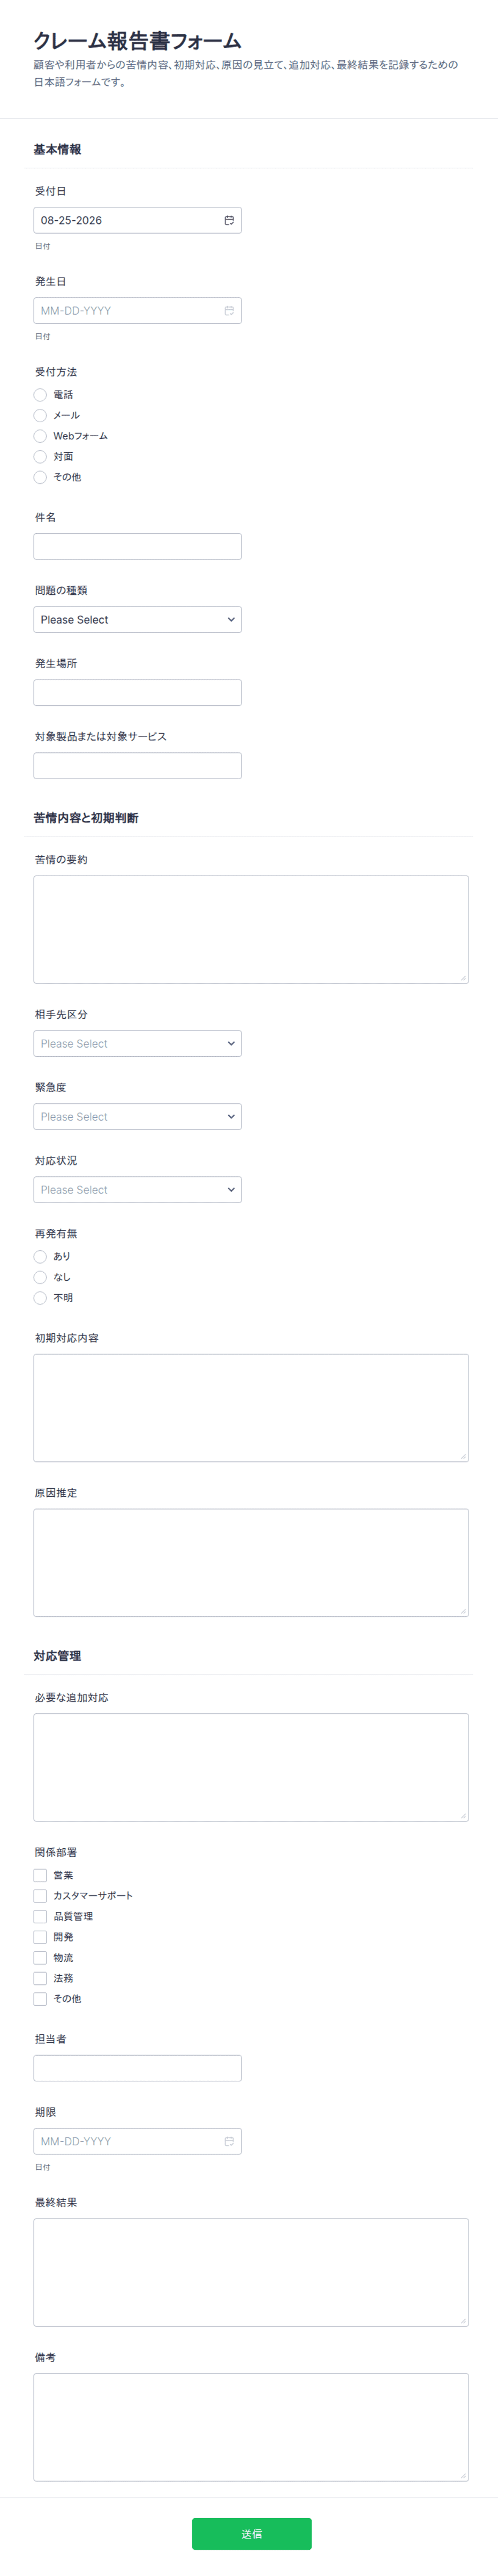
Task: Open calendar icon for 期限 date field
Action: coord(229,2141)
